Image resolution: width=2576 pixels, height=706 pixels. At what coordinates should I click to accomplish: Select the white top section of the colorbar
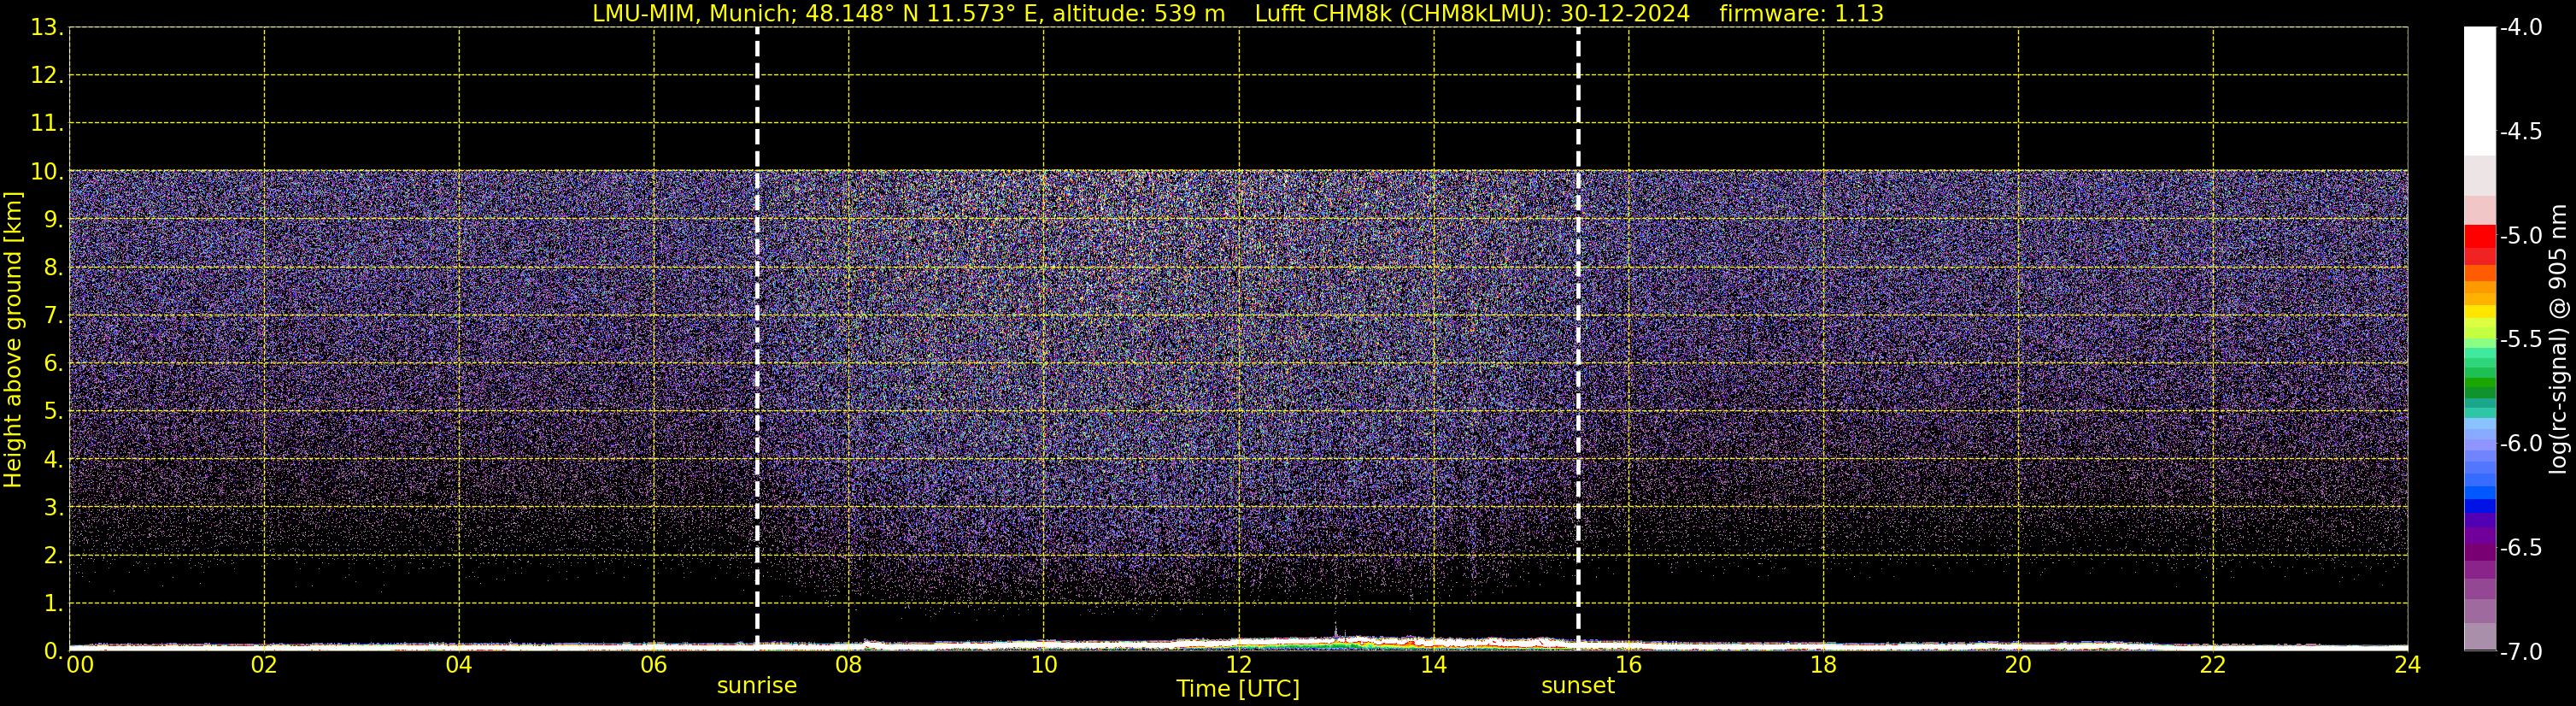pyautogui.click(x=2479, y=90)
